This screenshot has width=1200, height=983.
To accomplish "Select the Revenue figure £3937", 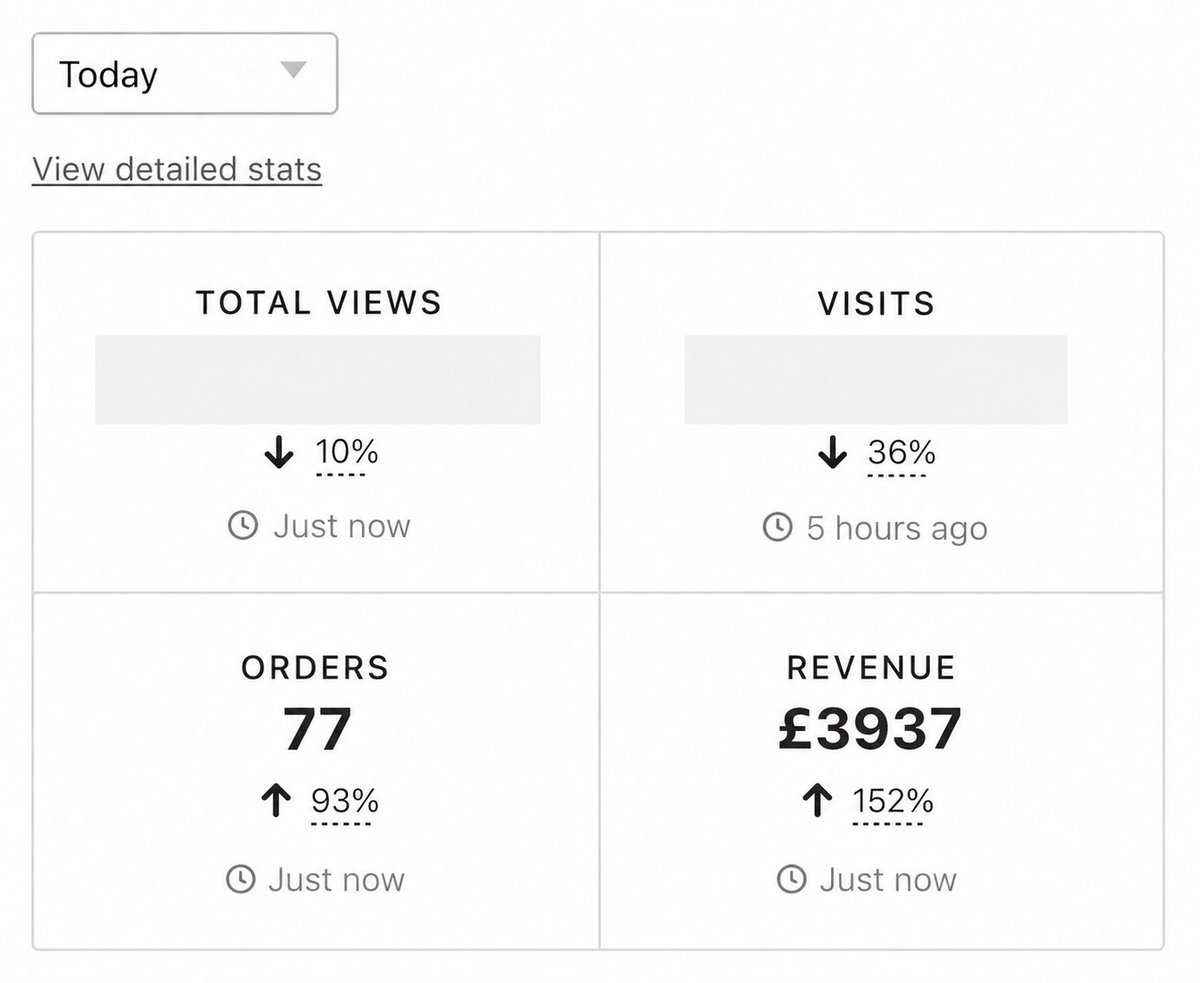I will 870,729.
